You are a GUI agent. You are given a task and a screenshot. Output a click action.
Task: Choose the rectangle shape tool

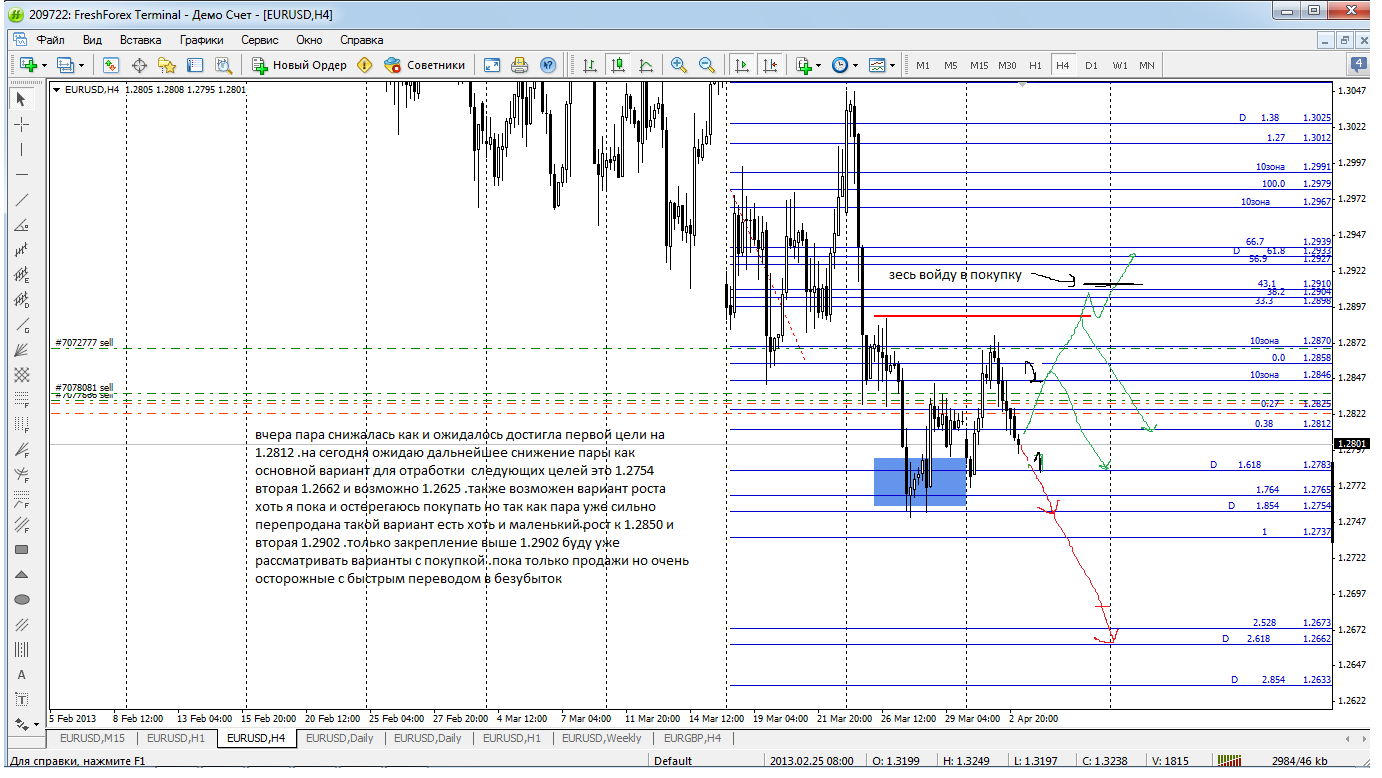pos(22,549)
